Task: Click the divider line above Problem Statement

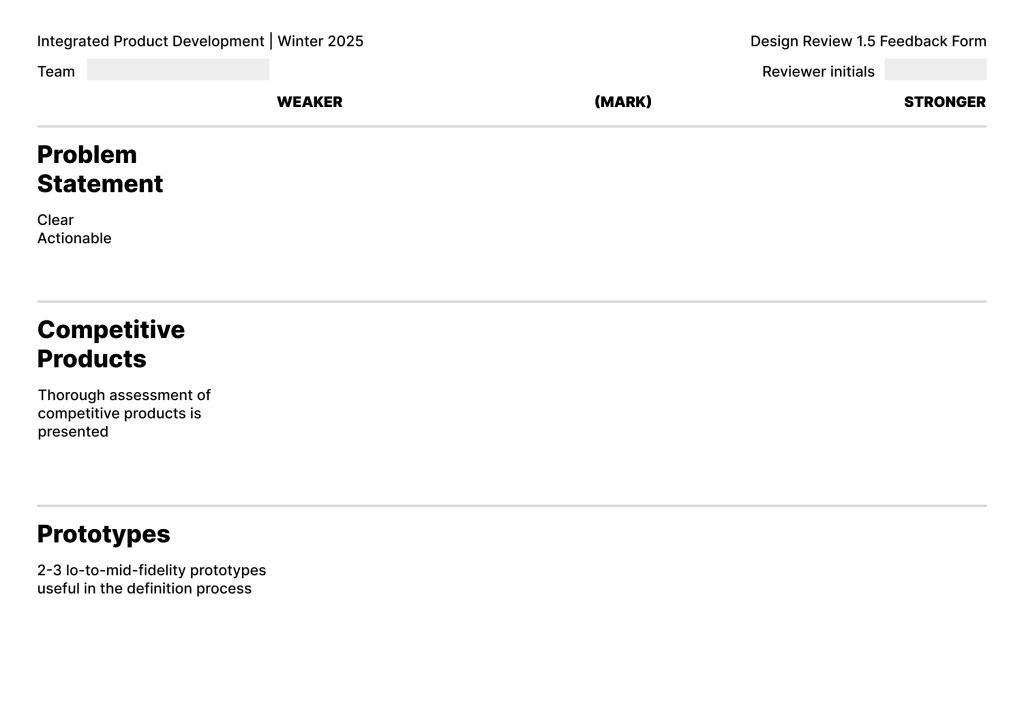Action: [x=512, y=127]
